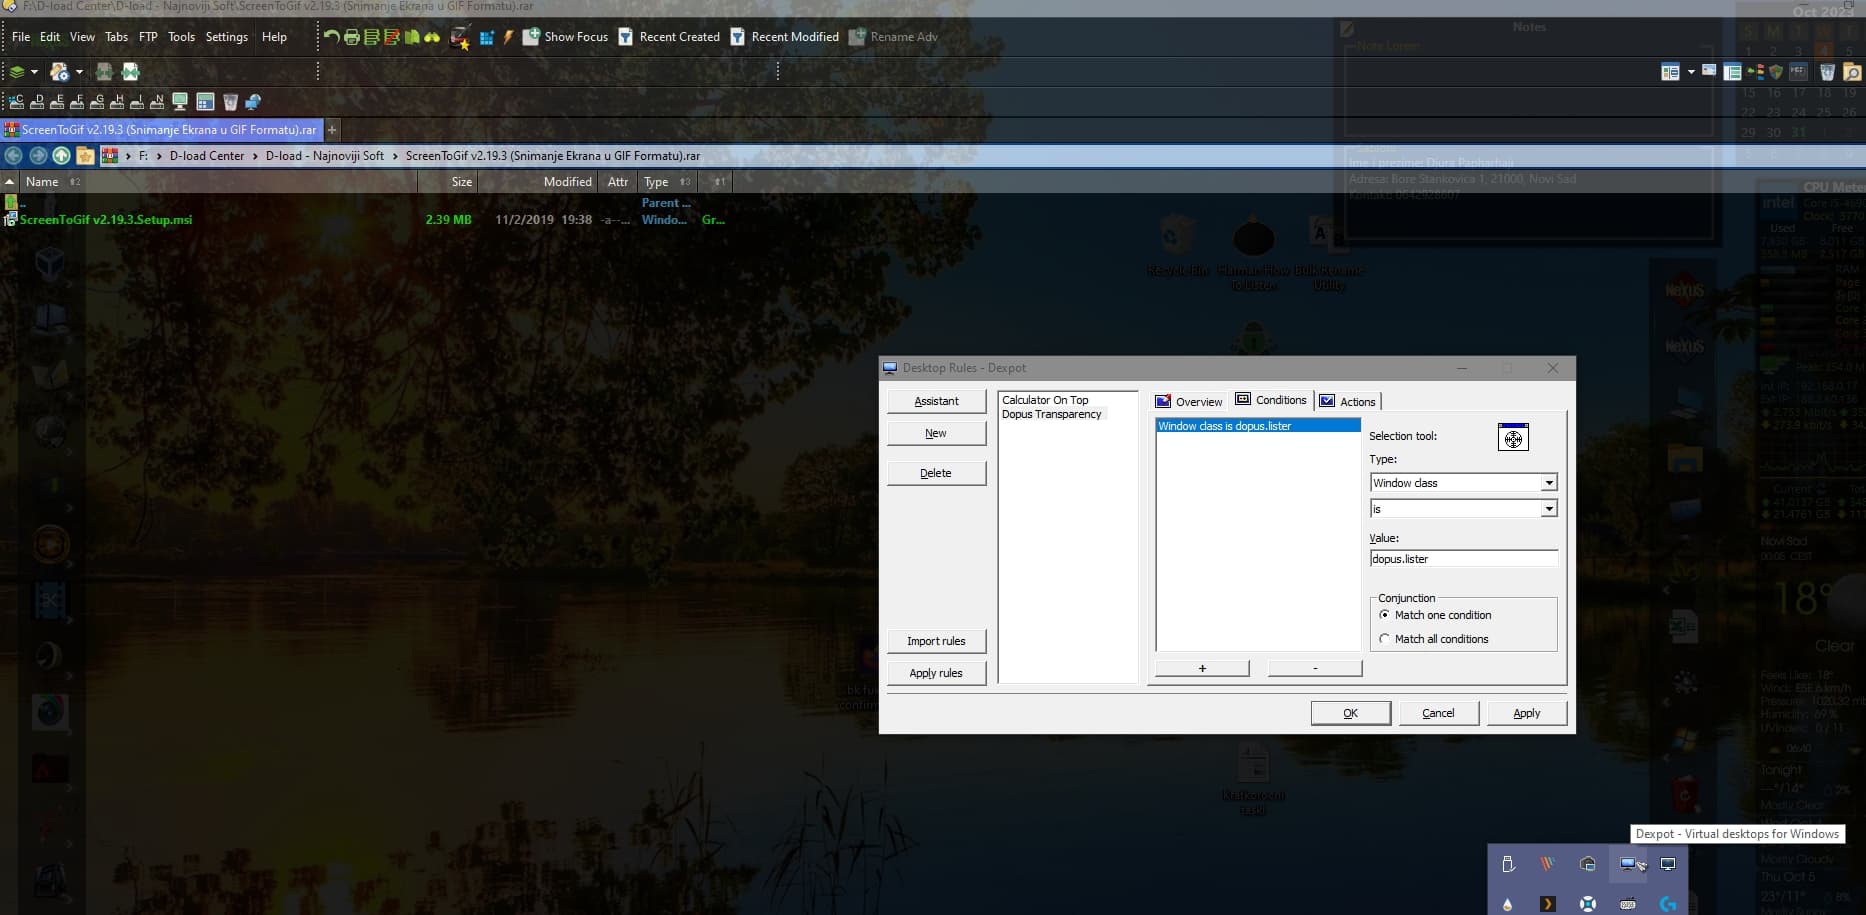Click the keyboard tray icon
The image size is (1866, 915).
point(1628,904)
